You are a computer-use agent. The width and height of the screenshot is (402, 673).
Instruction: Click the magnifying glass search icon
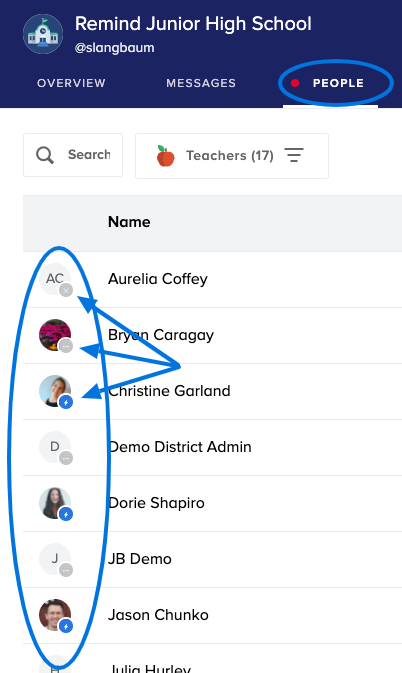pos(45,155)
